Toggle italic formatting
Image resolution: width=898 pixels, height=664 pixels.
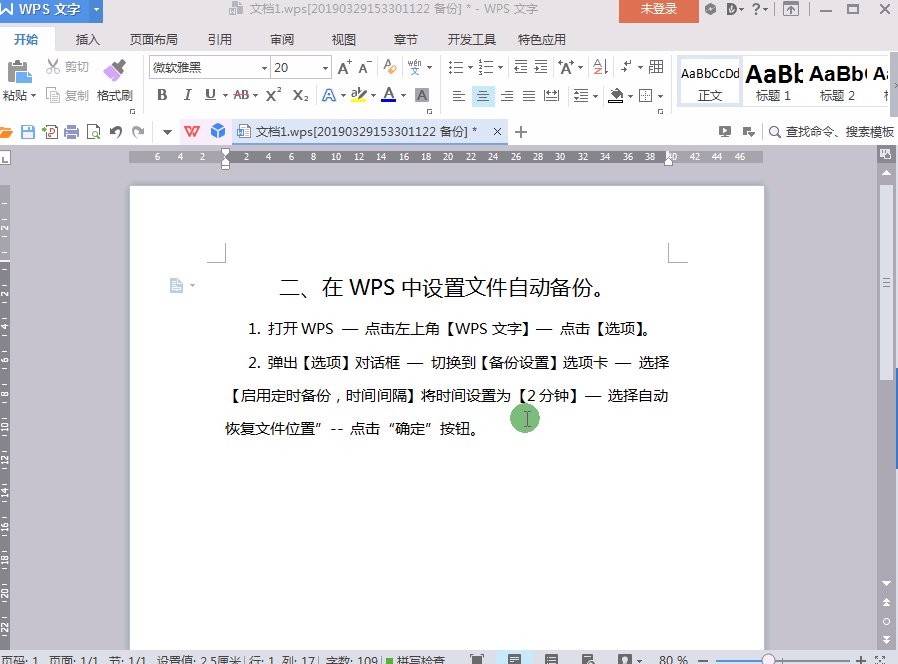click(188, 94)
